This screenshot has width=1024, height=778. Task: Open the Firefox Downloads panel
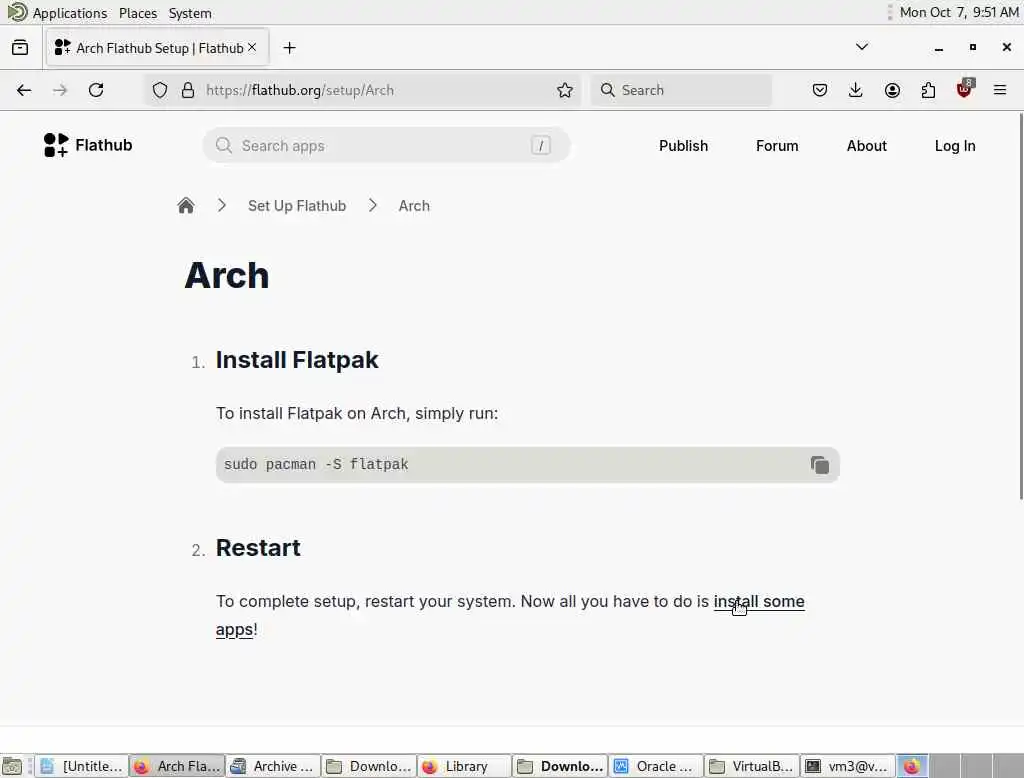click(856, 90)
